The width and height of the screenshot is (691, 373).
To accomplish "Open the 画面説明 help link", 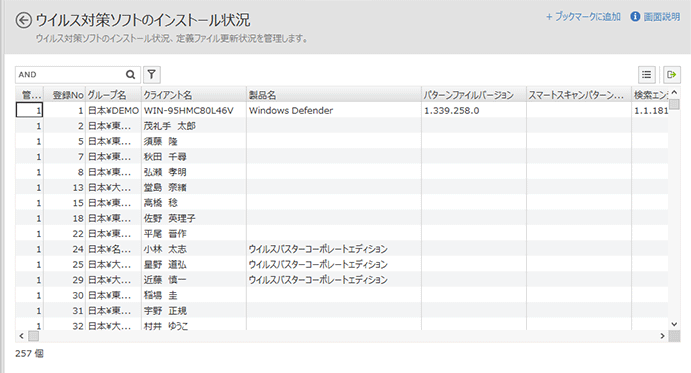I will [x=661, y=17].
